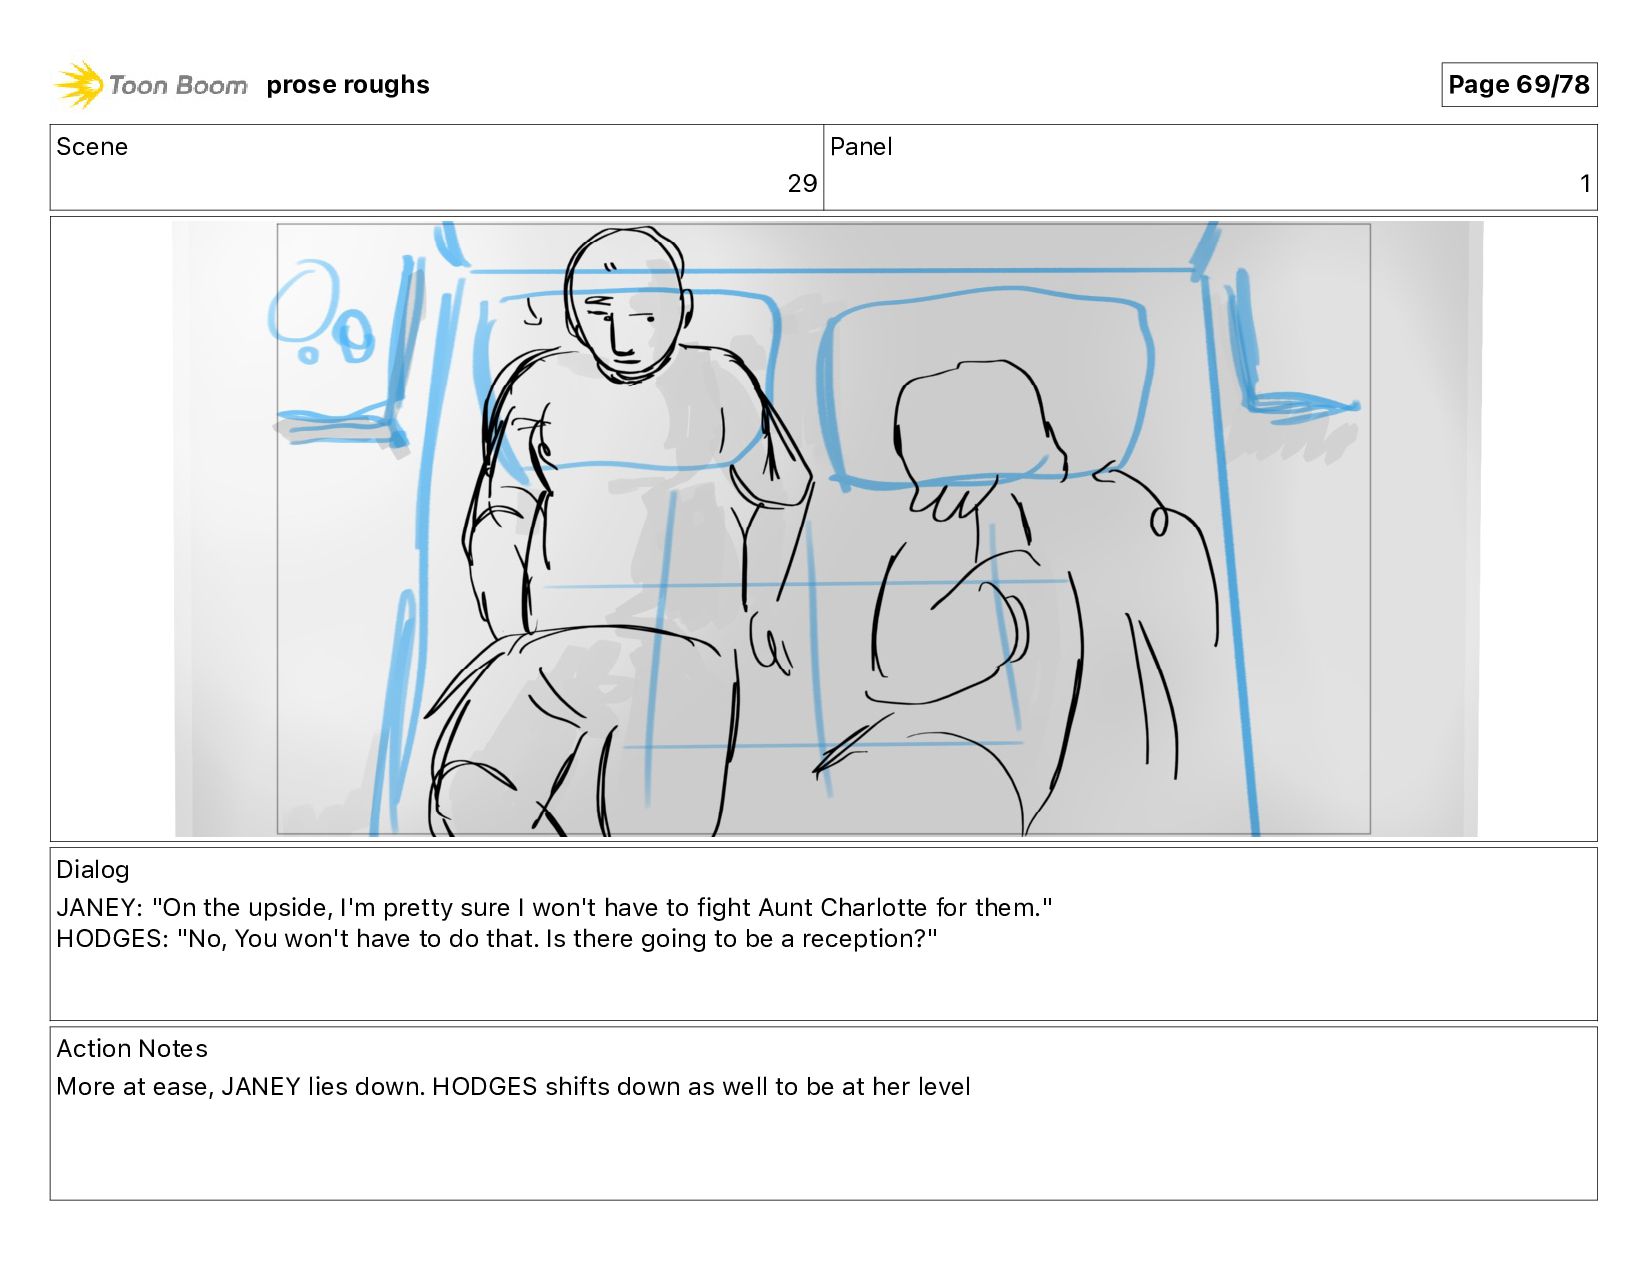Select scene number 29

[802, 184]
